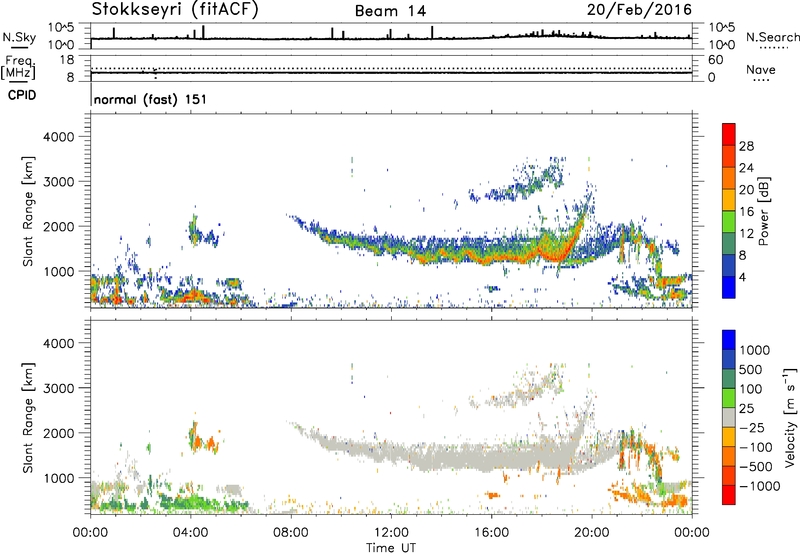Click the '16' power colorbar tick
This screenshot has width=800, height=554.
746,212
